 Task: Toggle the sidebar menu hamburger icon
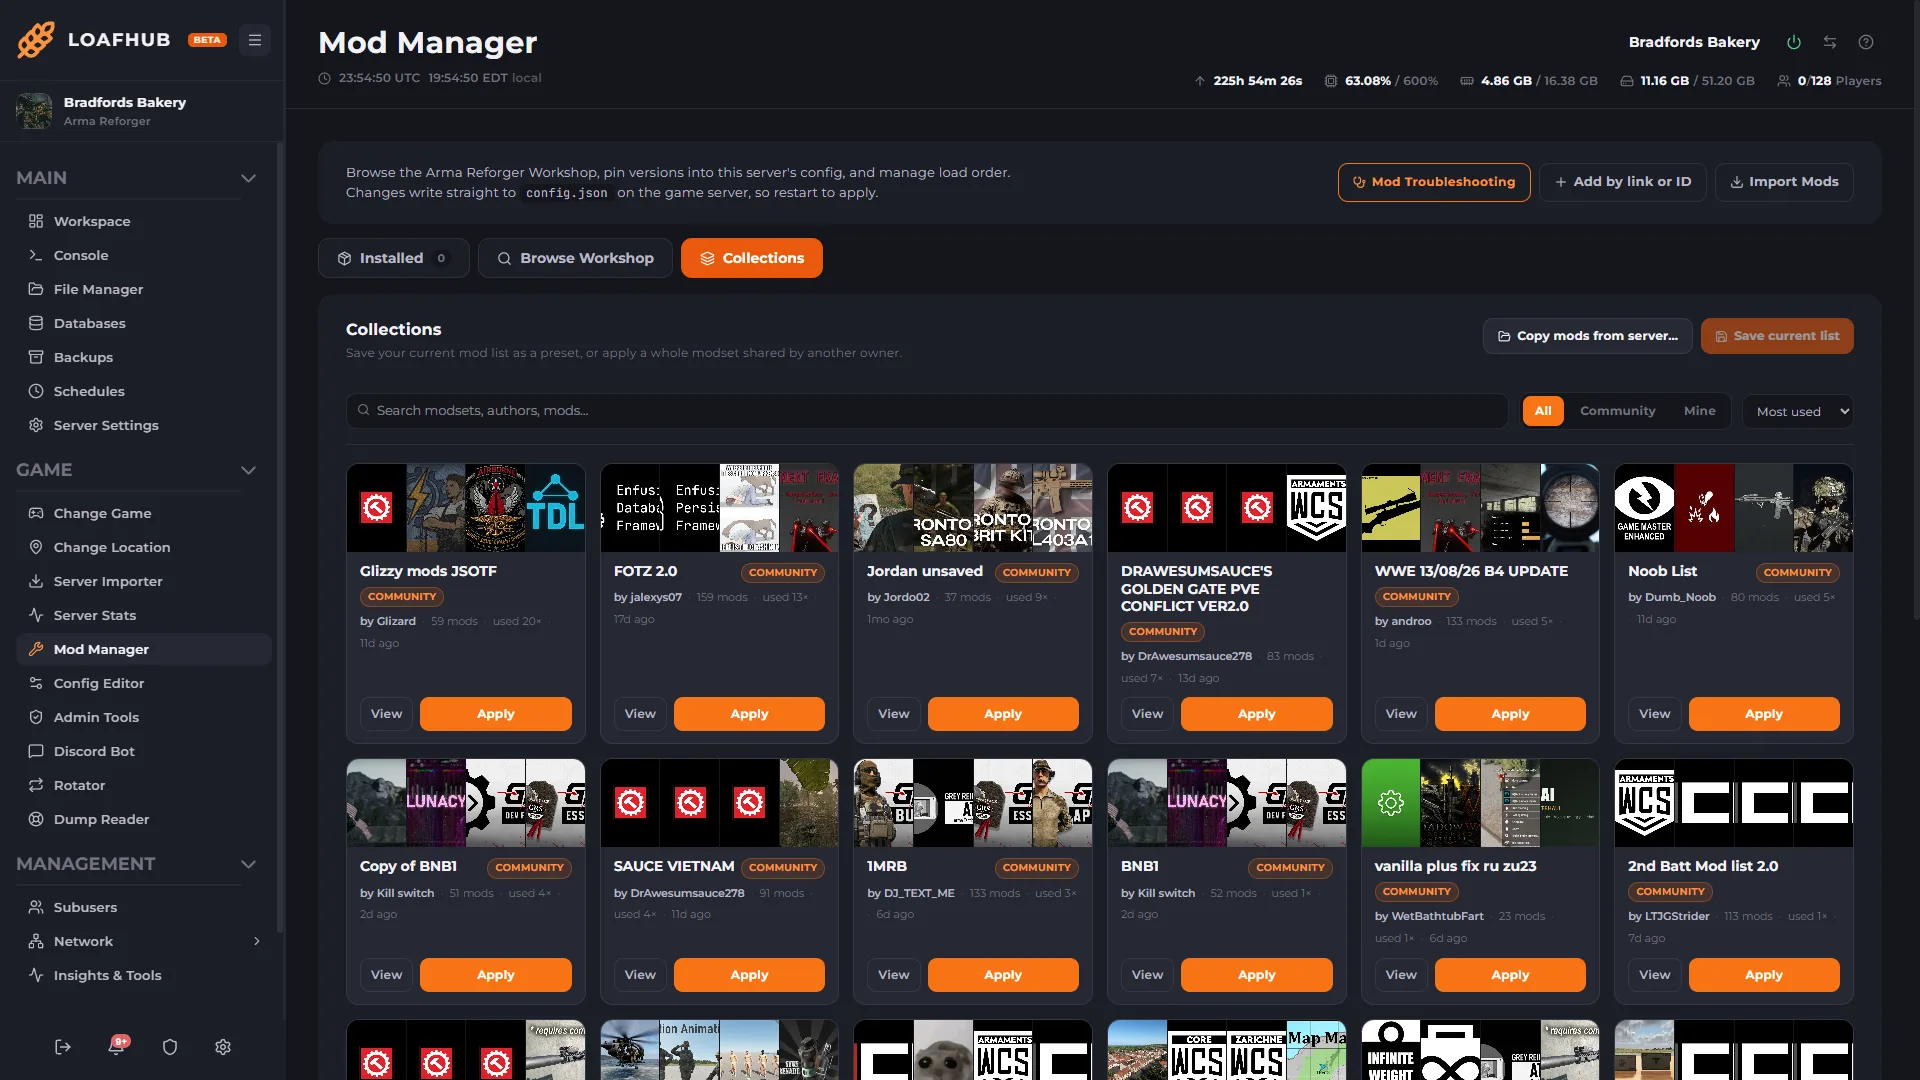point(255,40)
